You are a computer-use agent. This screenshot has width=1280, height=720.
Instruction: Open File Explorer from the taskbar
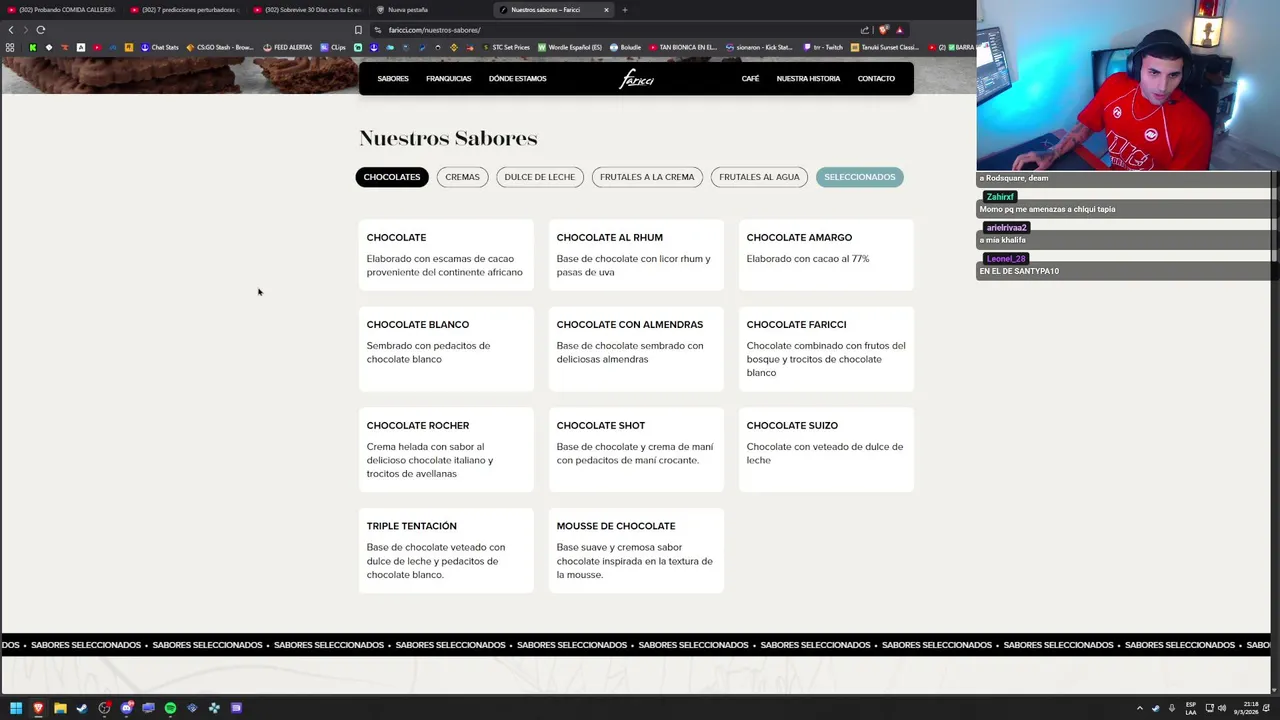pos(60,708)
